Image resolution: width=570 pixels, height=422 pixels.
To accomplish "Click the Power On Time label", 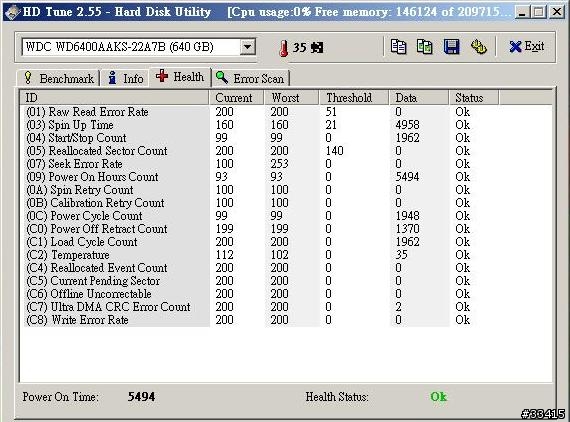I will point(60,397).
